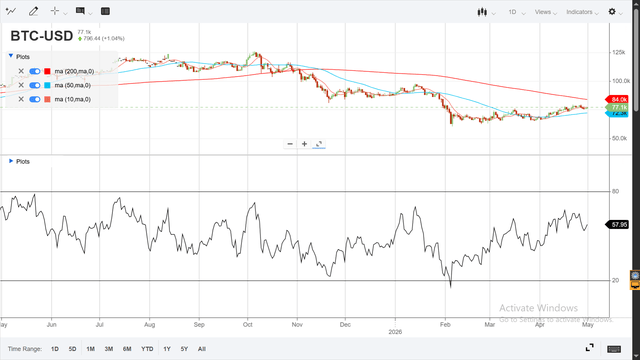Set time range to 3M
Viewport: 640px width, 360px height.
[x=109, y=349]
